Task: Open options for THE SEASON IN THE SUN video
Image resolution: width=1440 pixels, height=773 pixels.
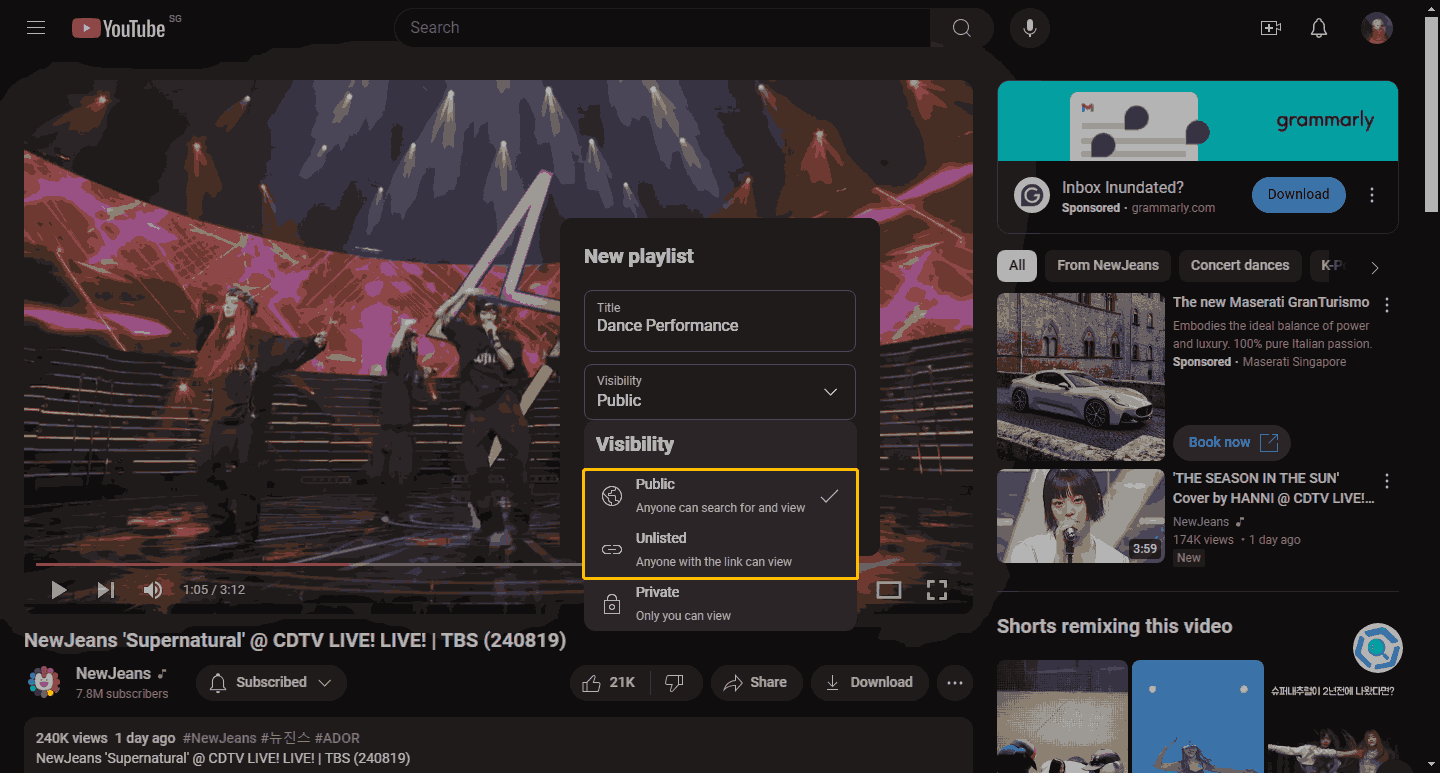Action: pos(1387,480)
